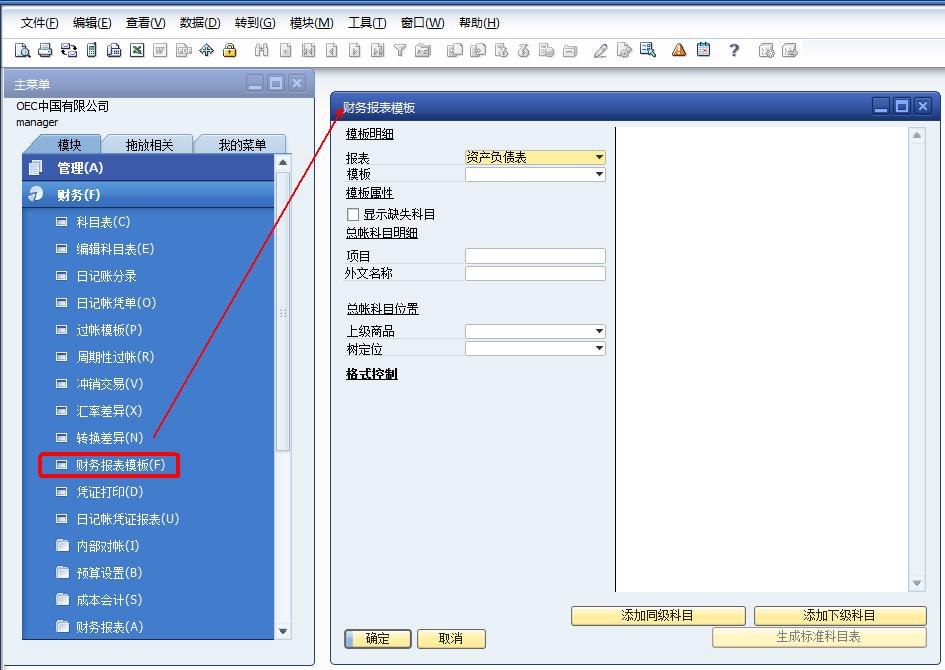Open 科目表(C) in the finance menu
The image size is (945, 670).
103,222
